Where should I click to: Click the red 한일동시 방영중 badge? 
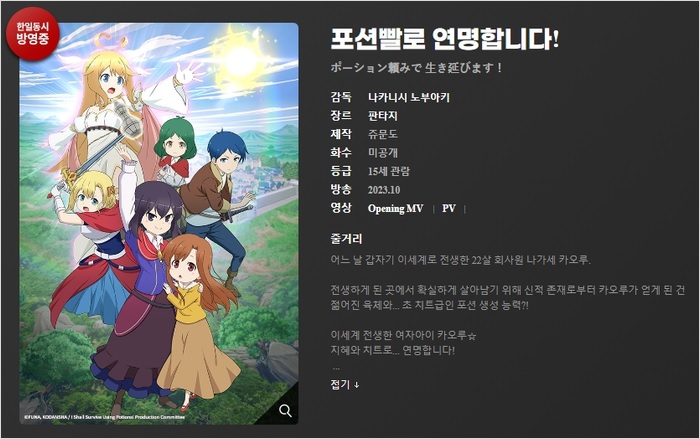pos(33,34)
